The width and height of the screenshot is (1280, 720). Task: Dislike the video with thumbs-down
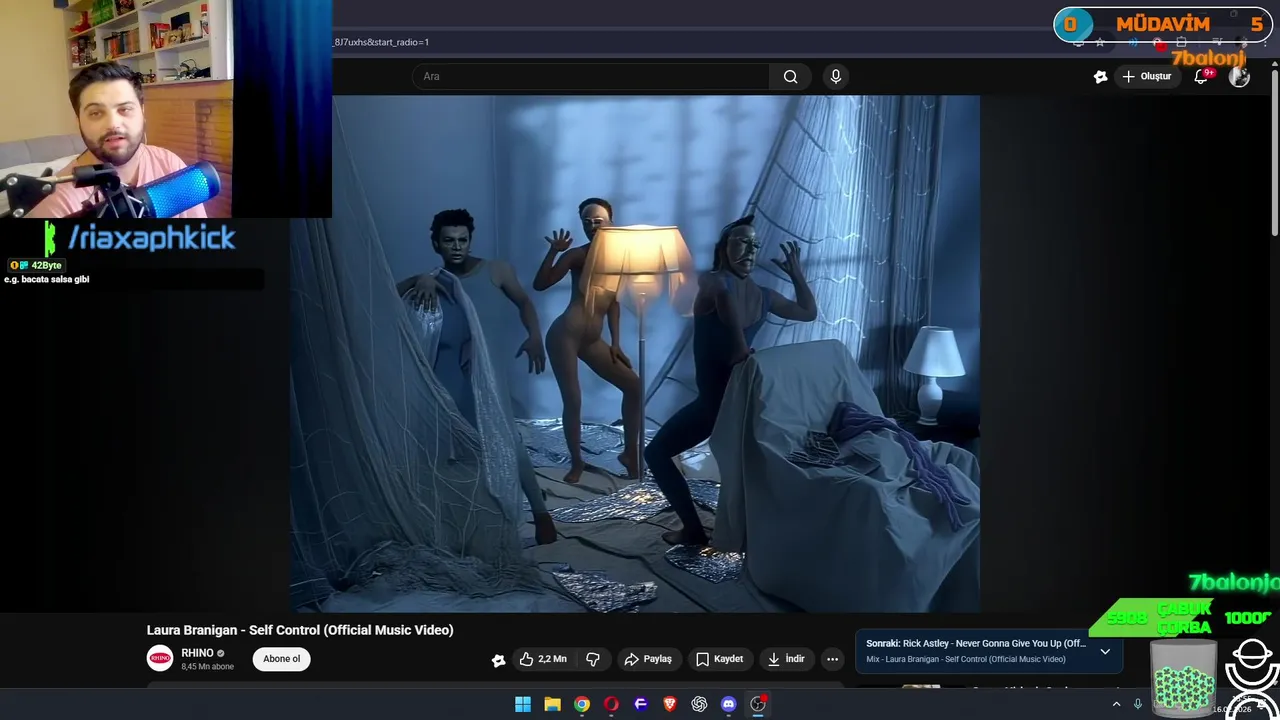coord(593,659)
